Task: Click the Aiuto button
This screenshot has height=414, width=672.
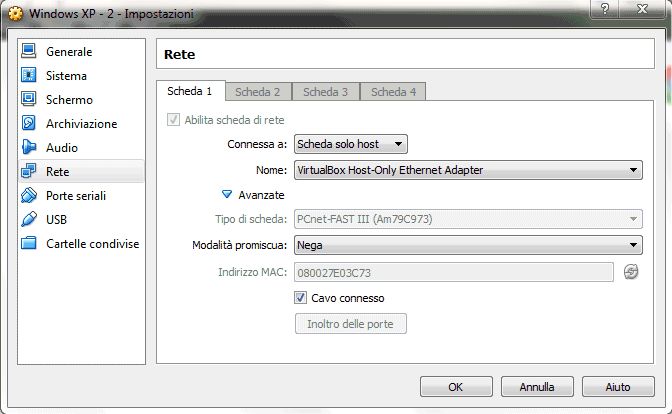Action: click(x=618, y=387)
